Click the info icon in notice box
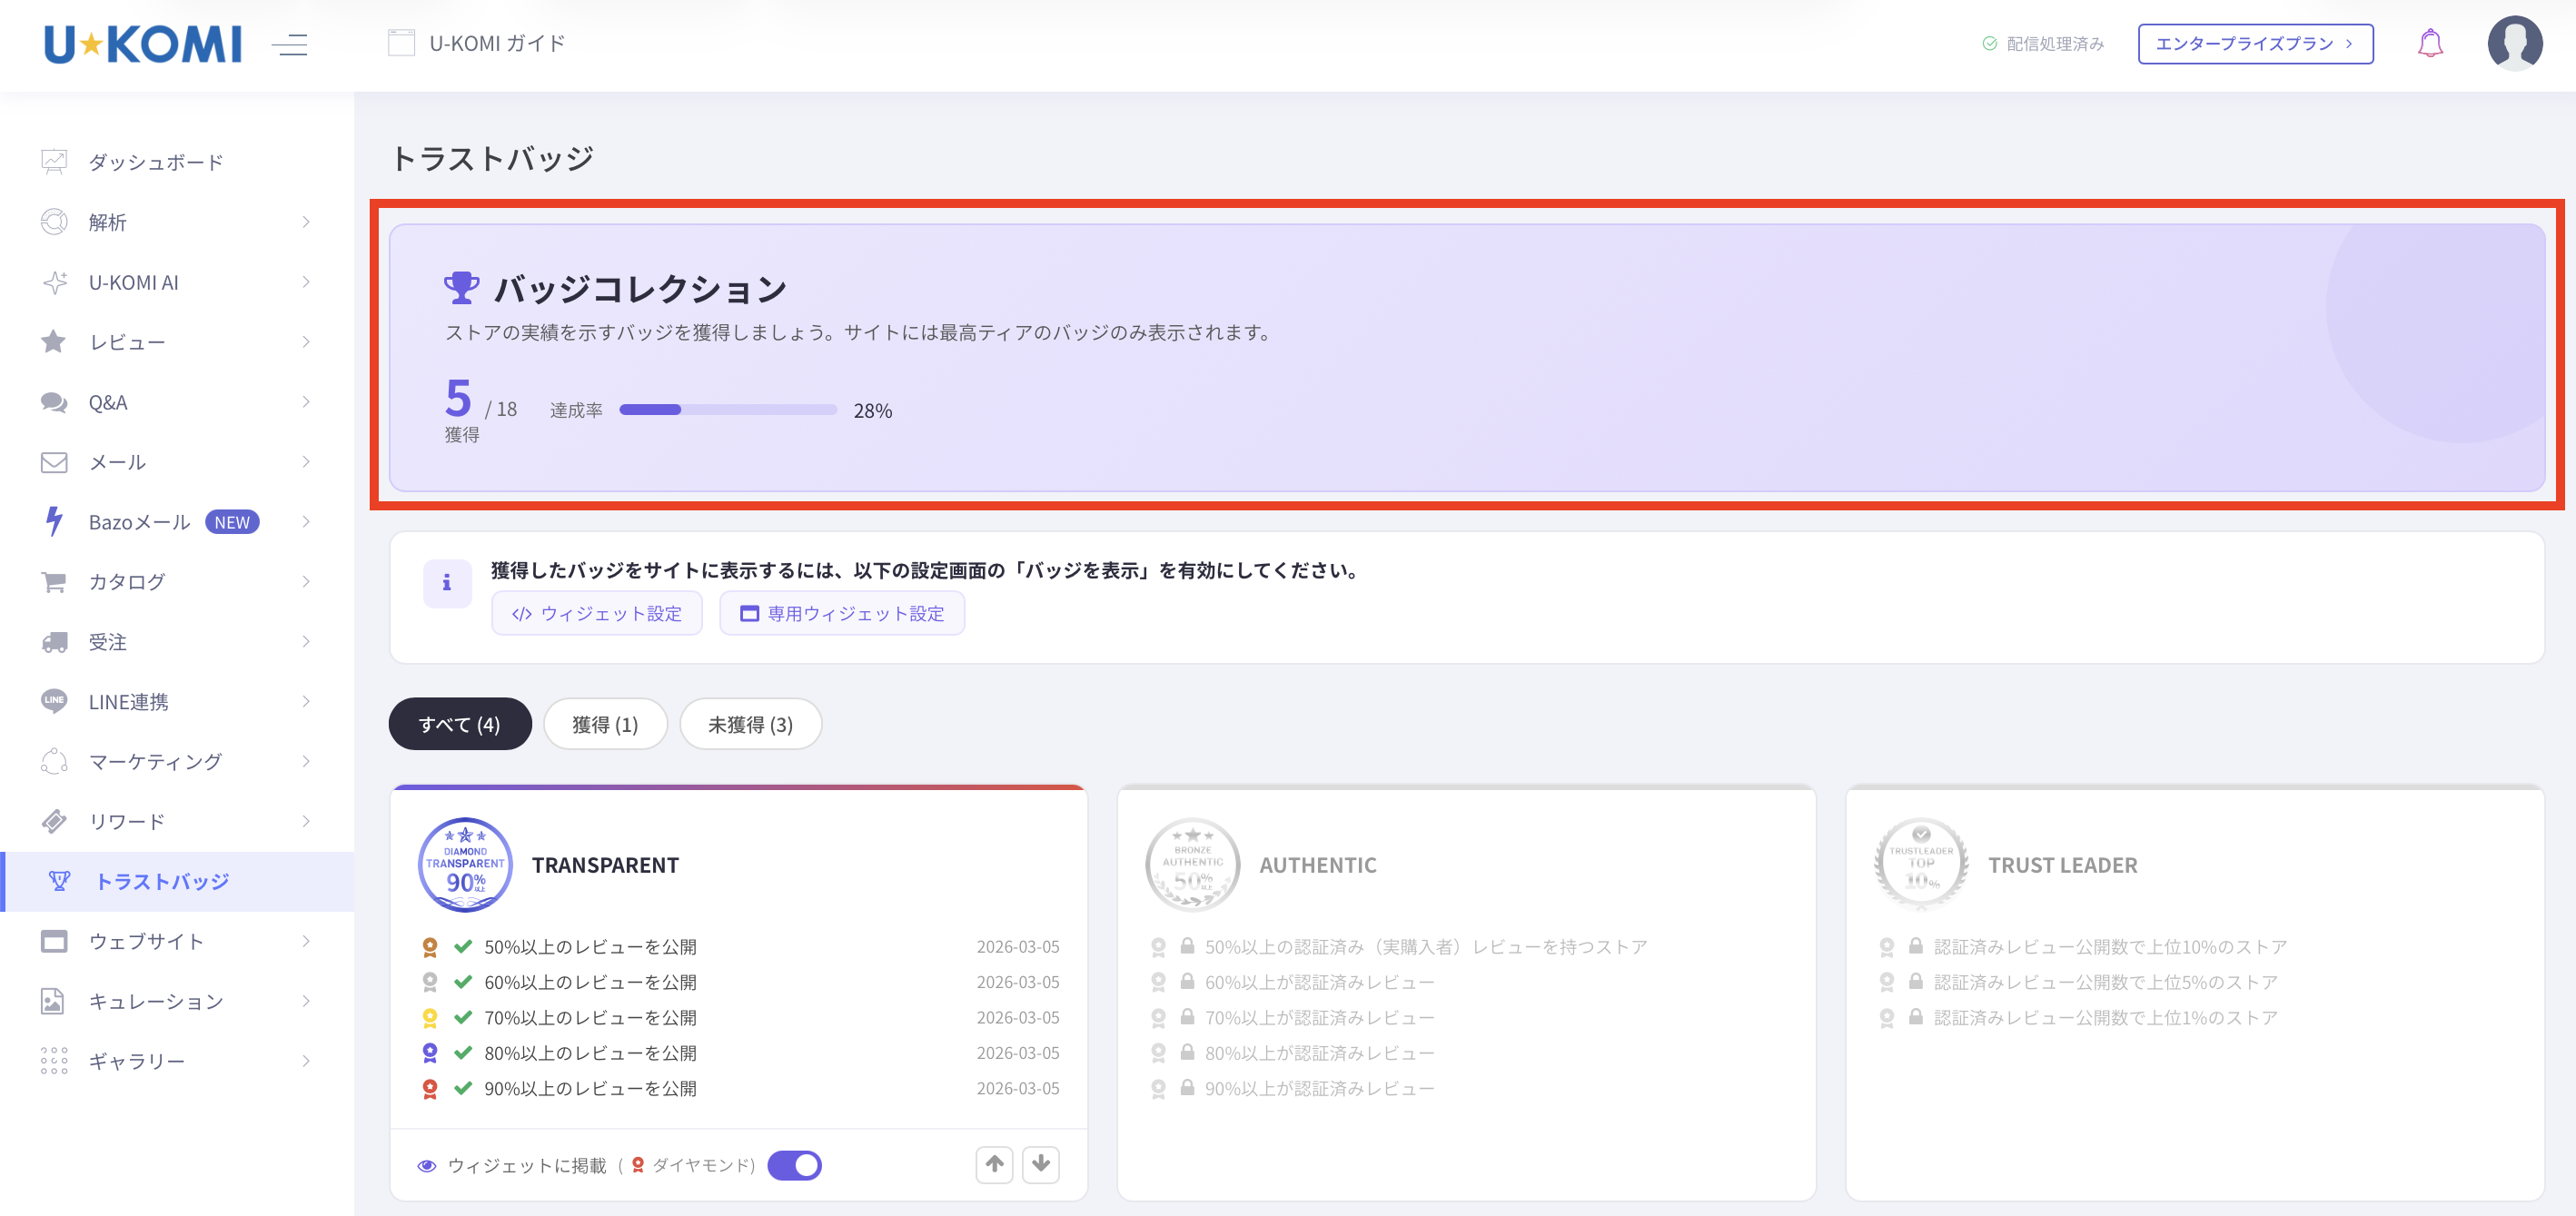2576x1216 pixels. [x=447, y=583]
